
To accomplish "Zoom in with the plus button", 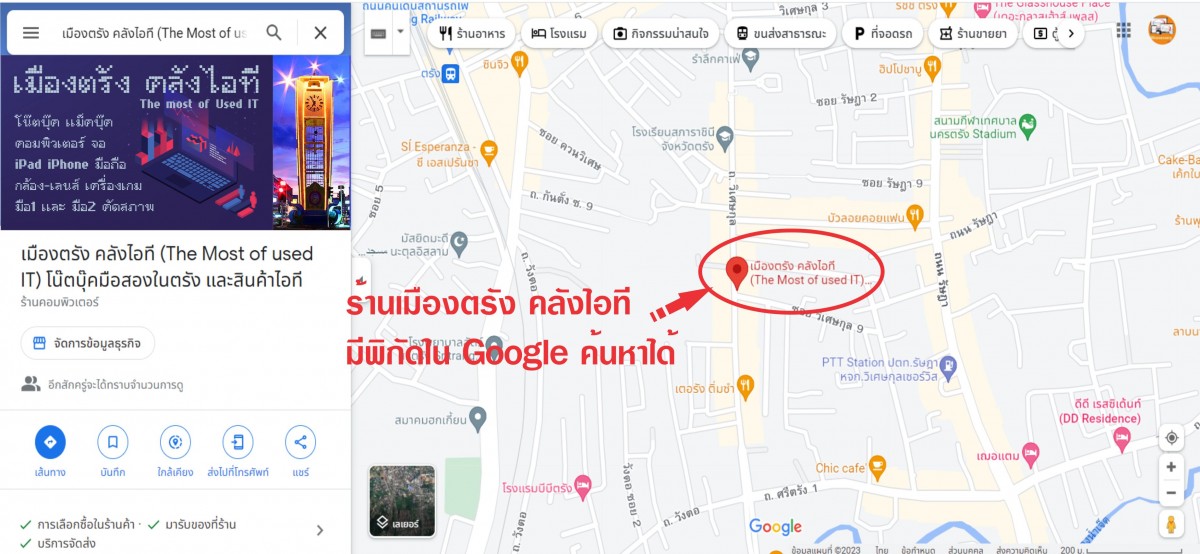I will coord(1171,467).
